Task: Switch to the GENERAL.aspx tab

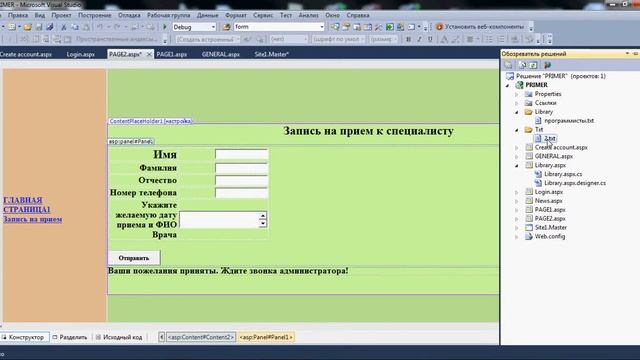Action: (220, 54)
